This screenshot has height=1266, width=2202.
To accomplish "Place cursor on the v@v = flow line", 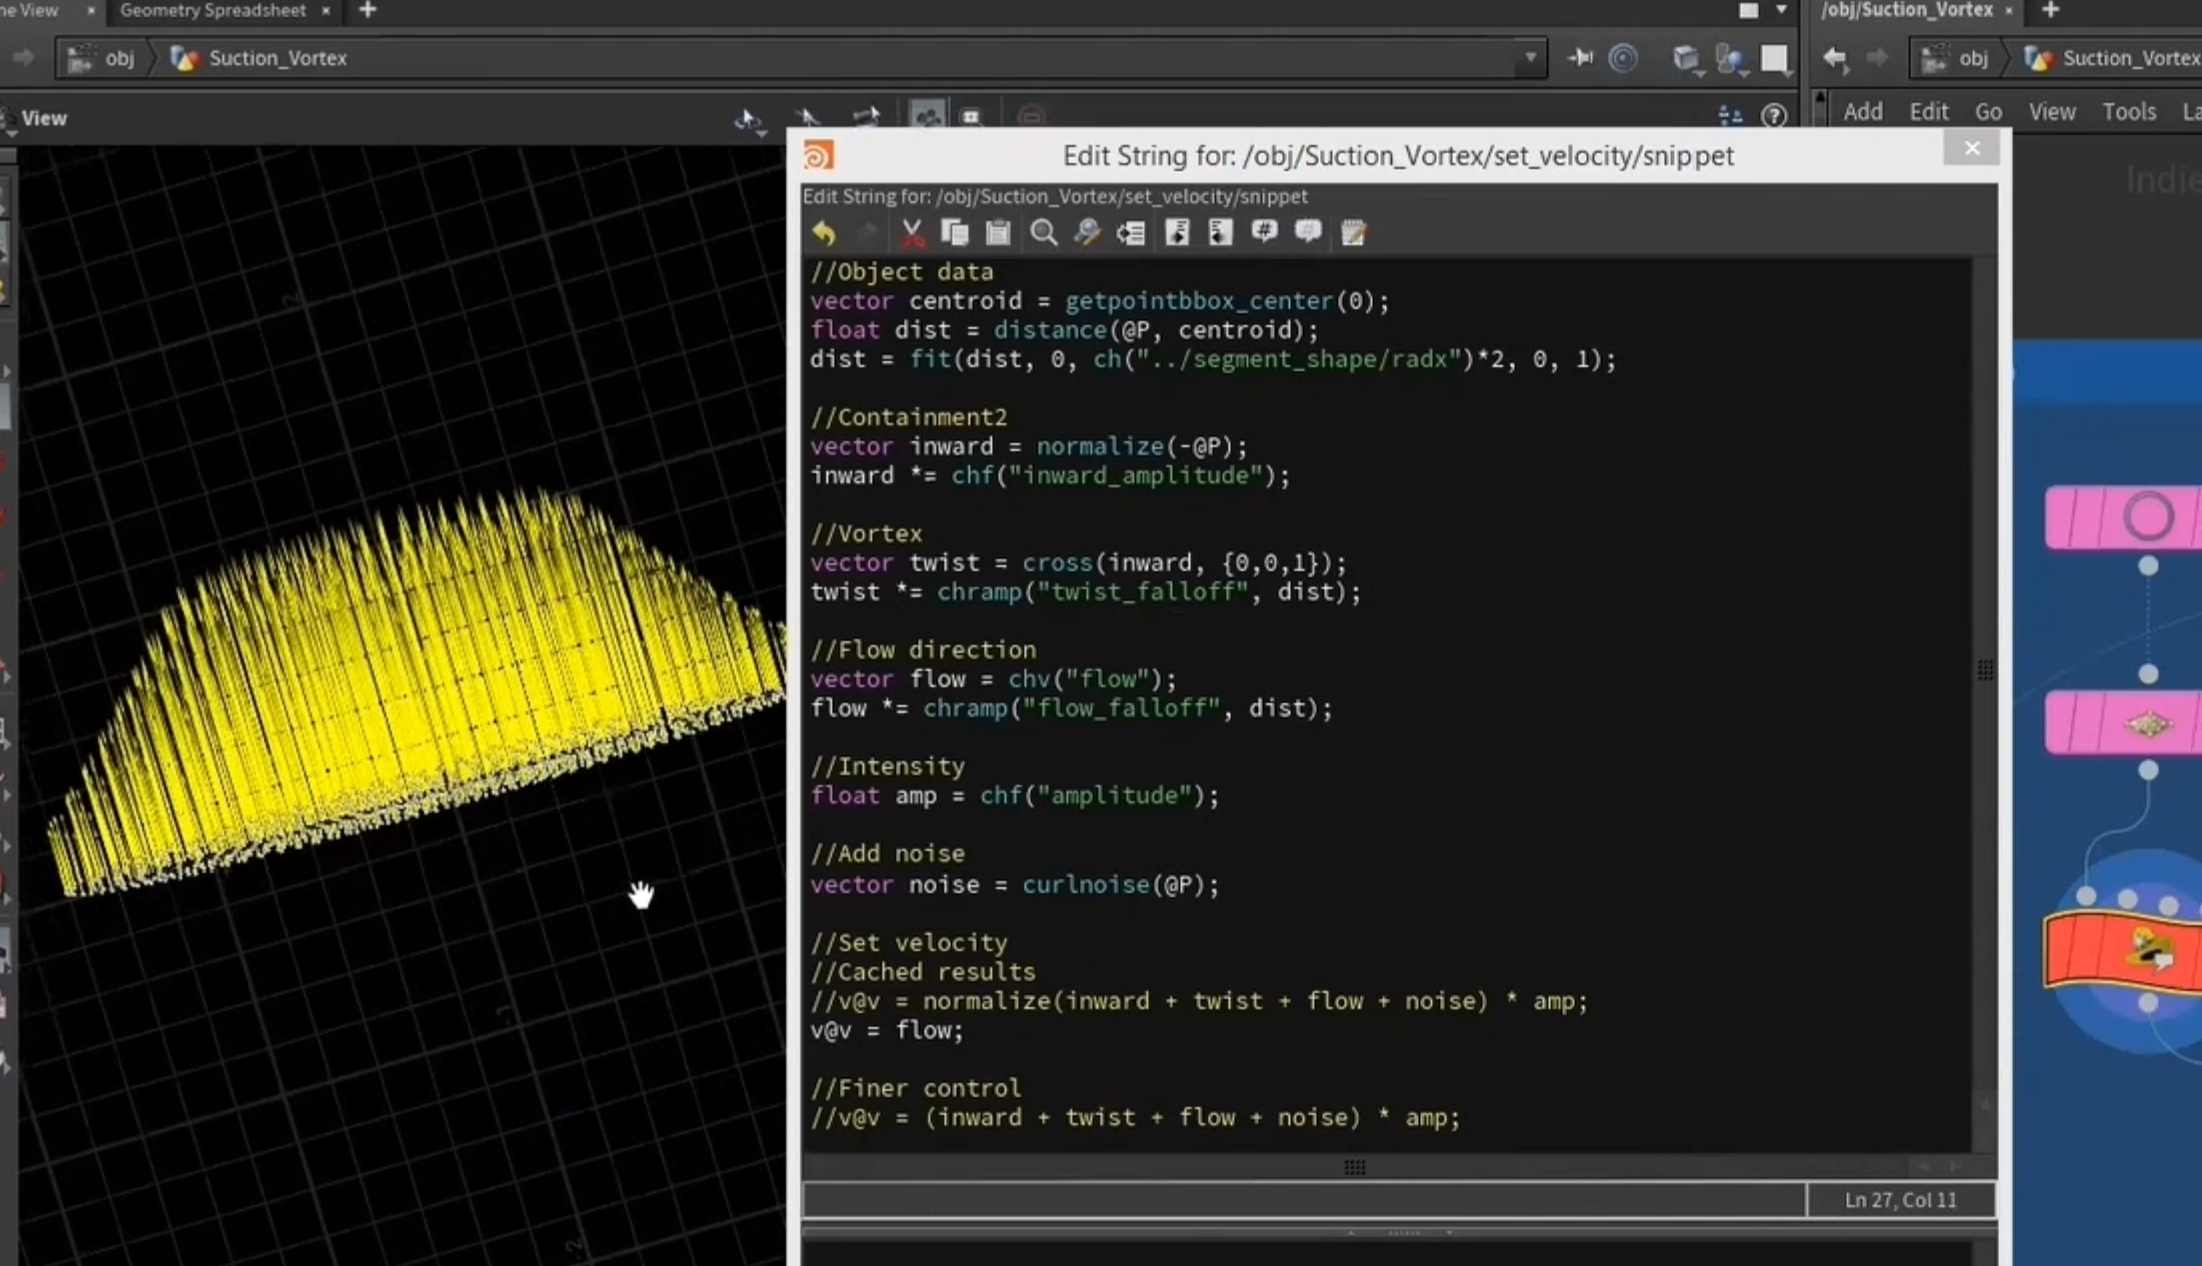I will click(886, 1030).
